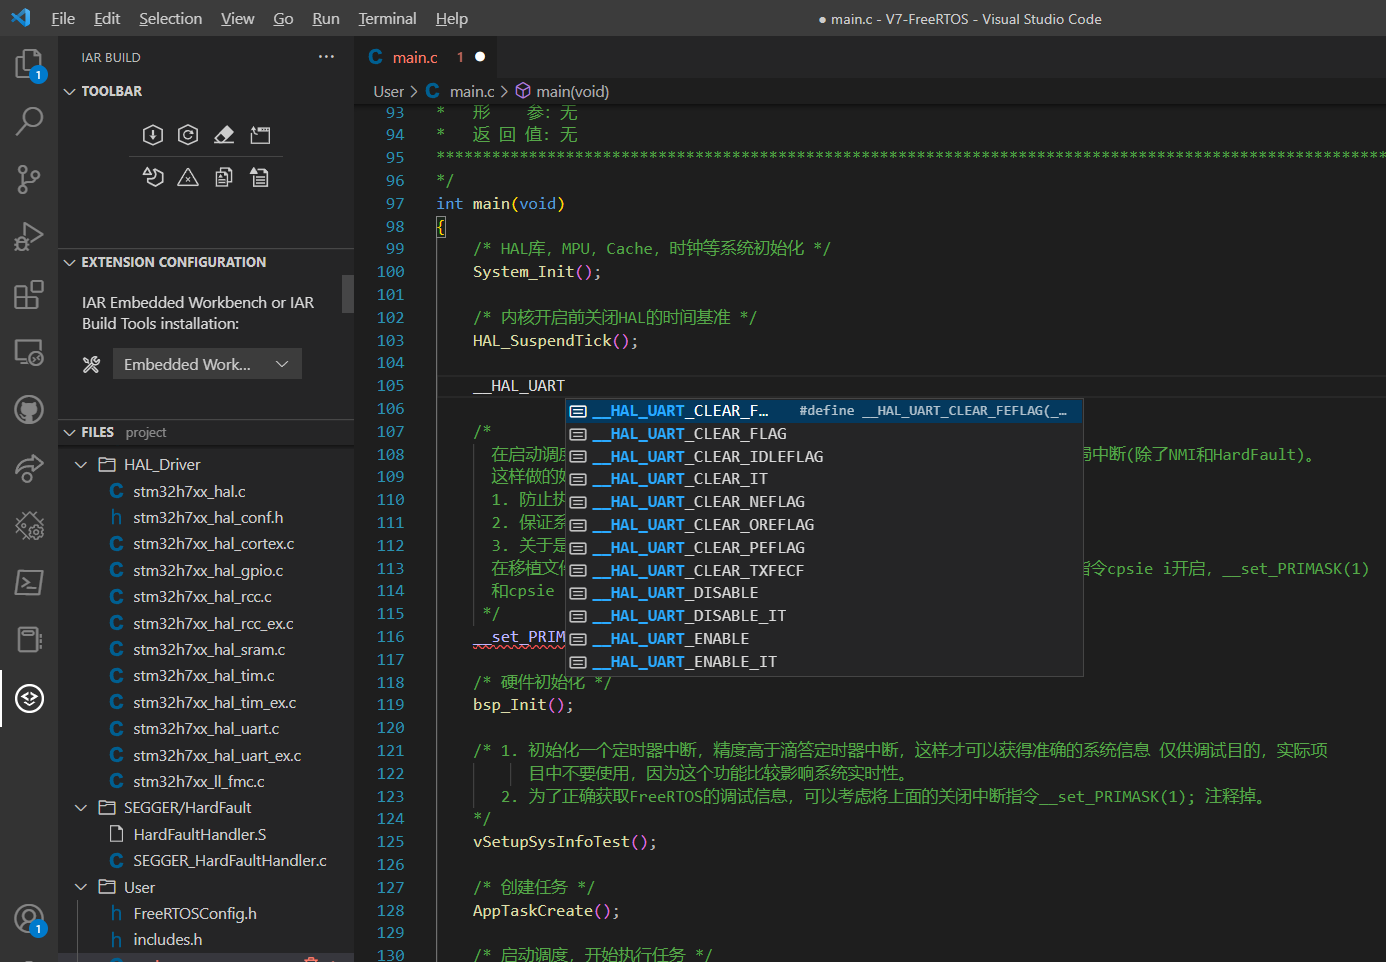Open the Explorer view in activity bar
This screenshot has width=1386, height=962.
(x=29, y=65)
